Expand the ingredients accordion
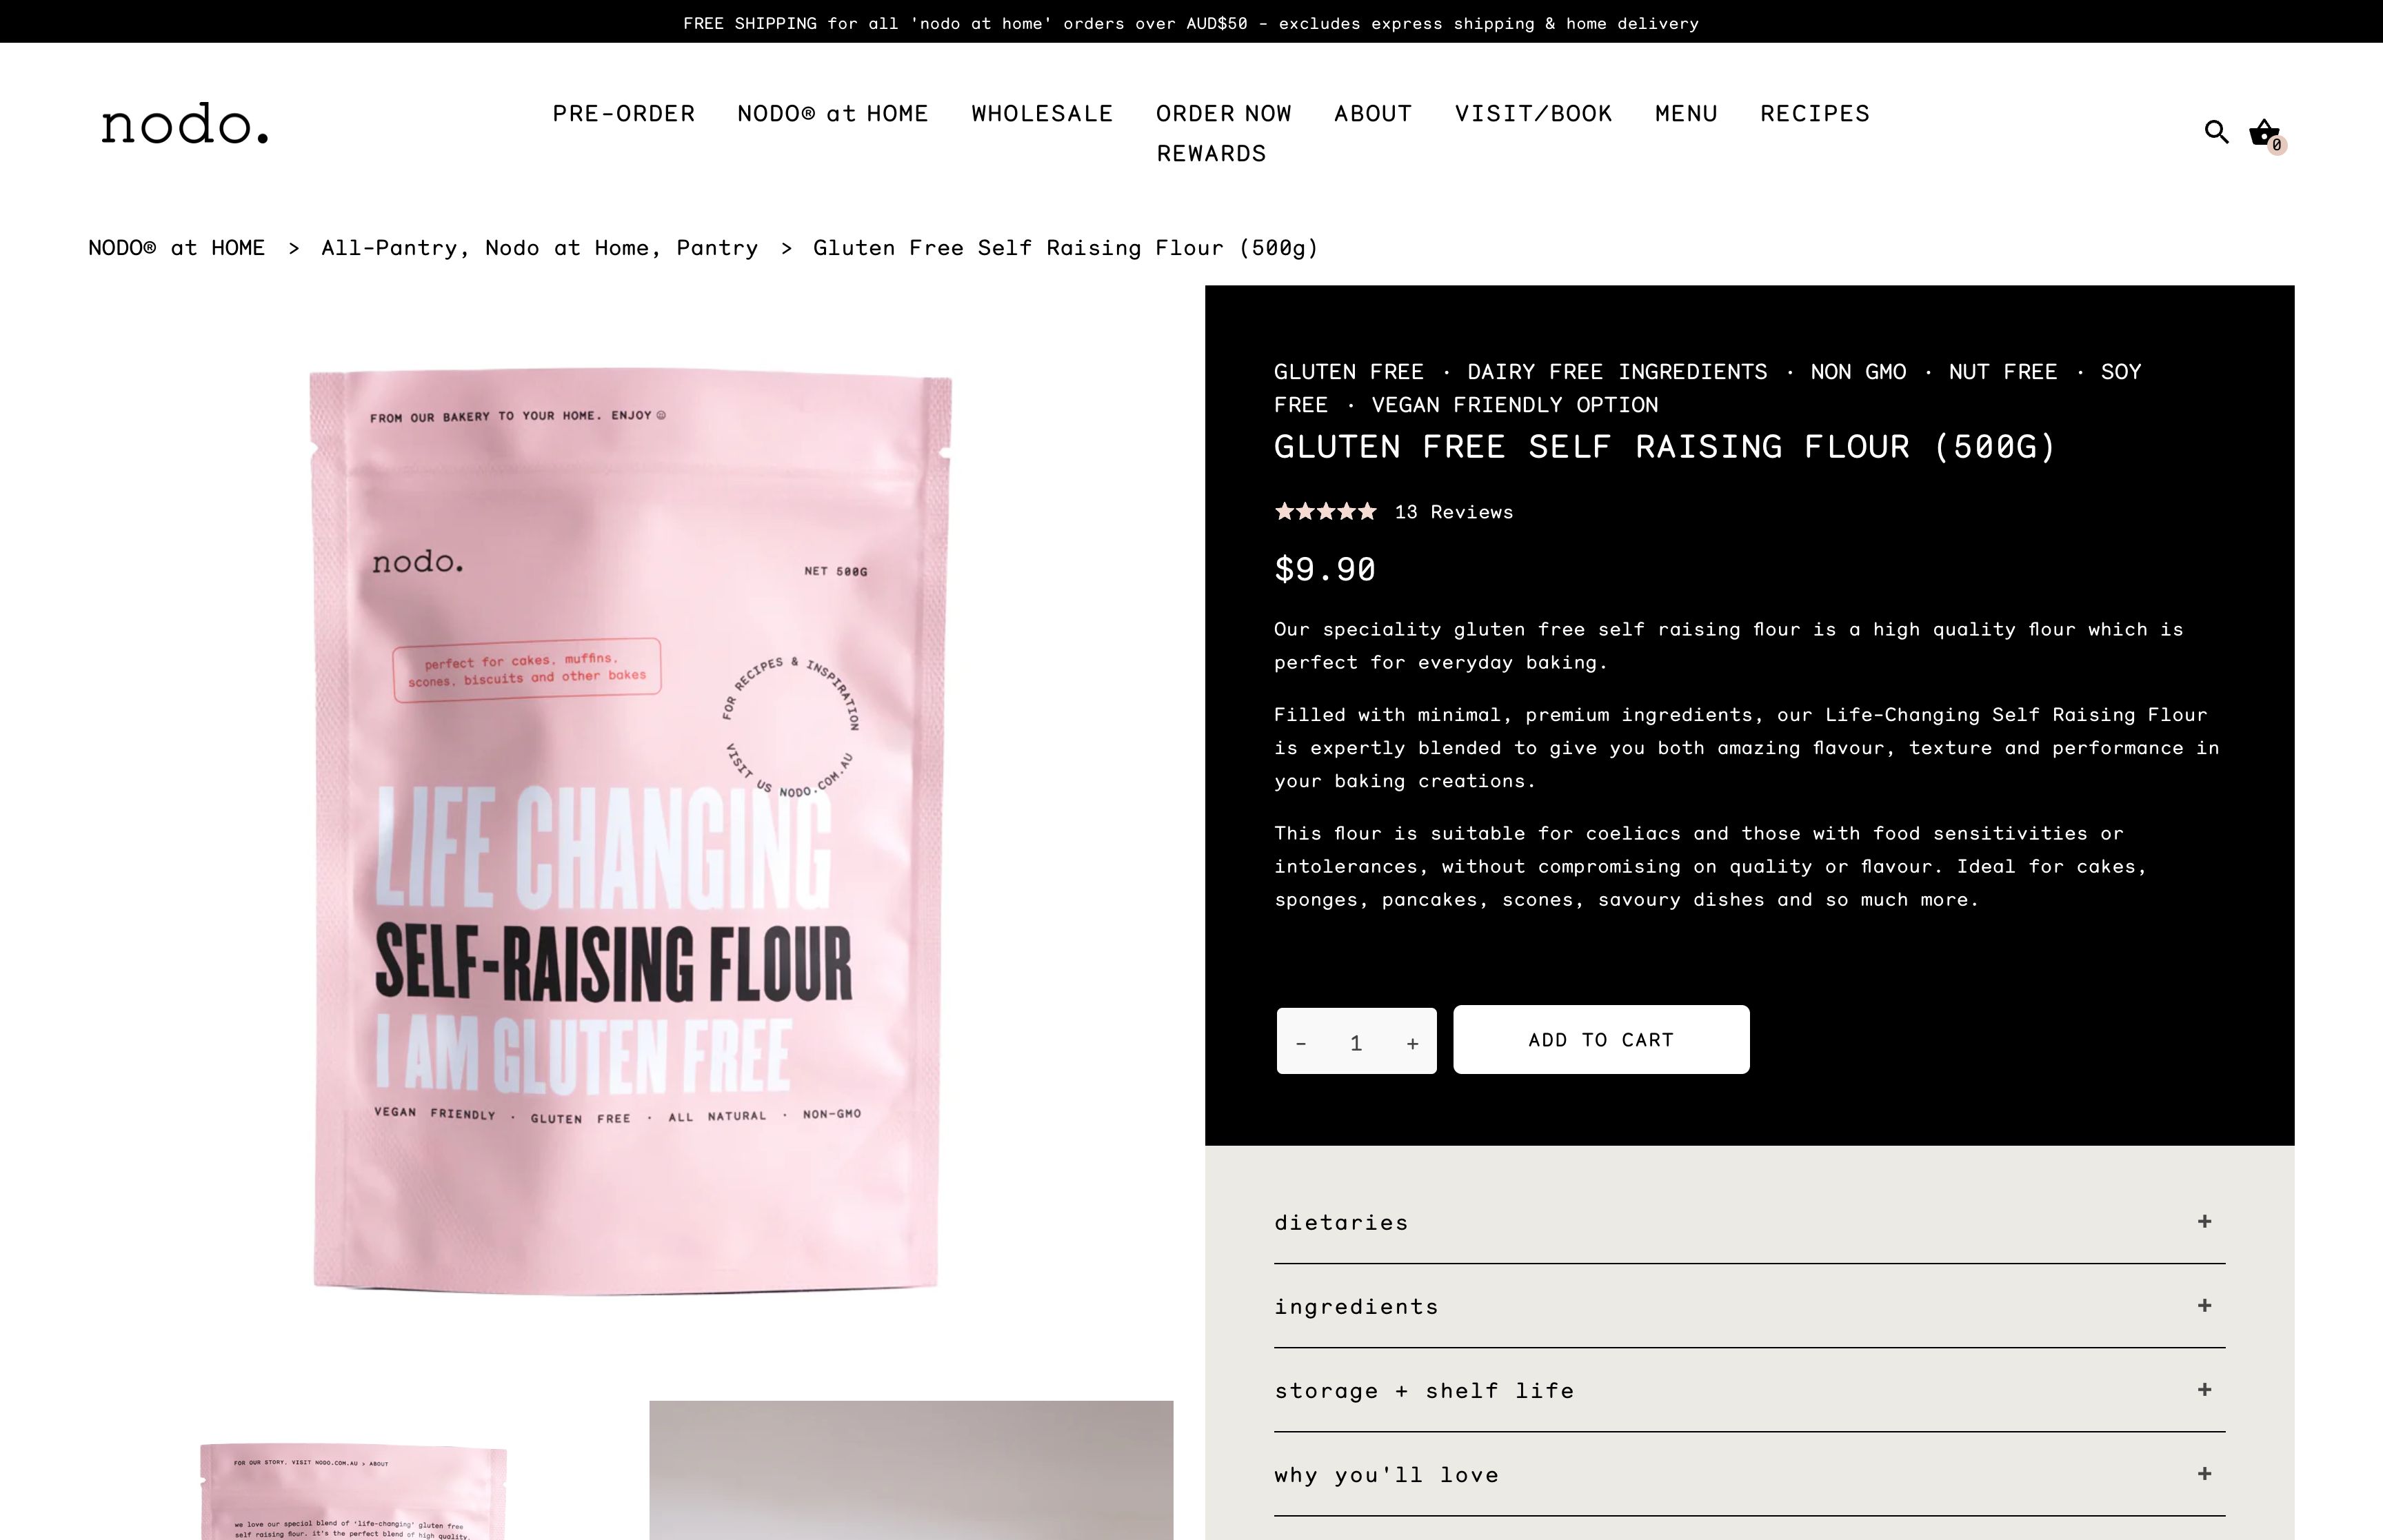The image size is (2383, 1540). click(x=1749, y=1306)
